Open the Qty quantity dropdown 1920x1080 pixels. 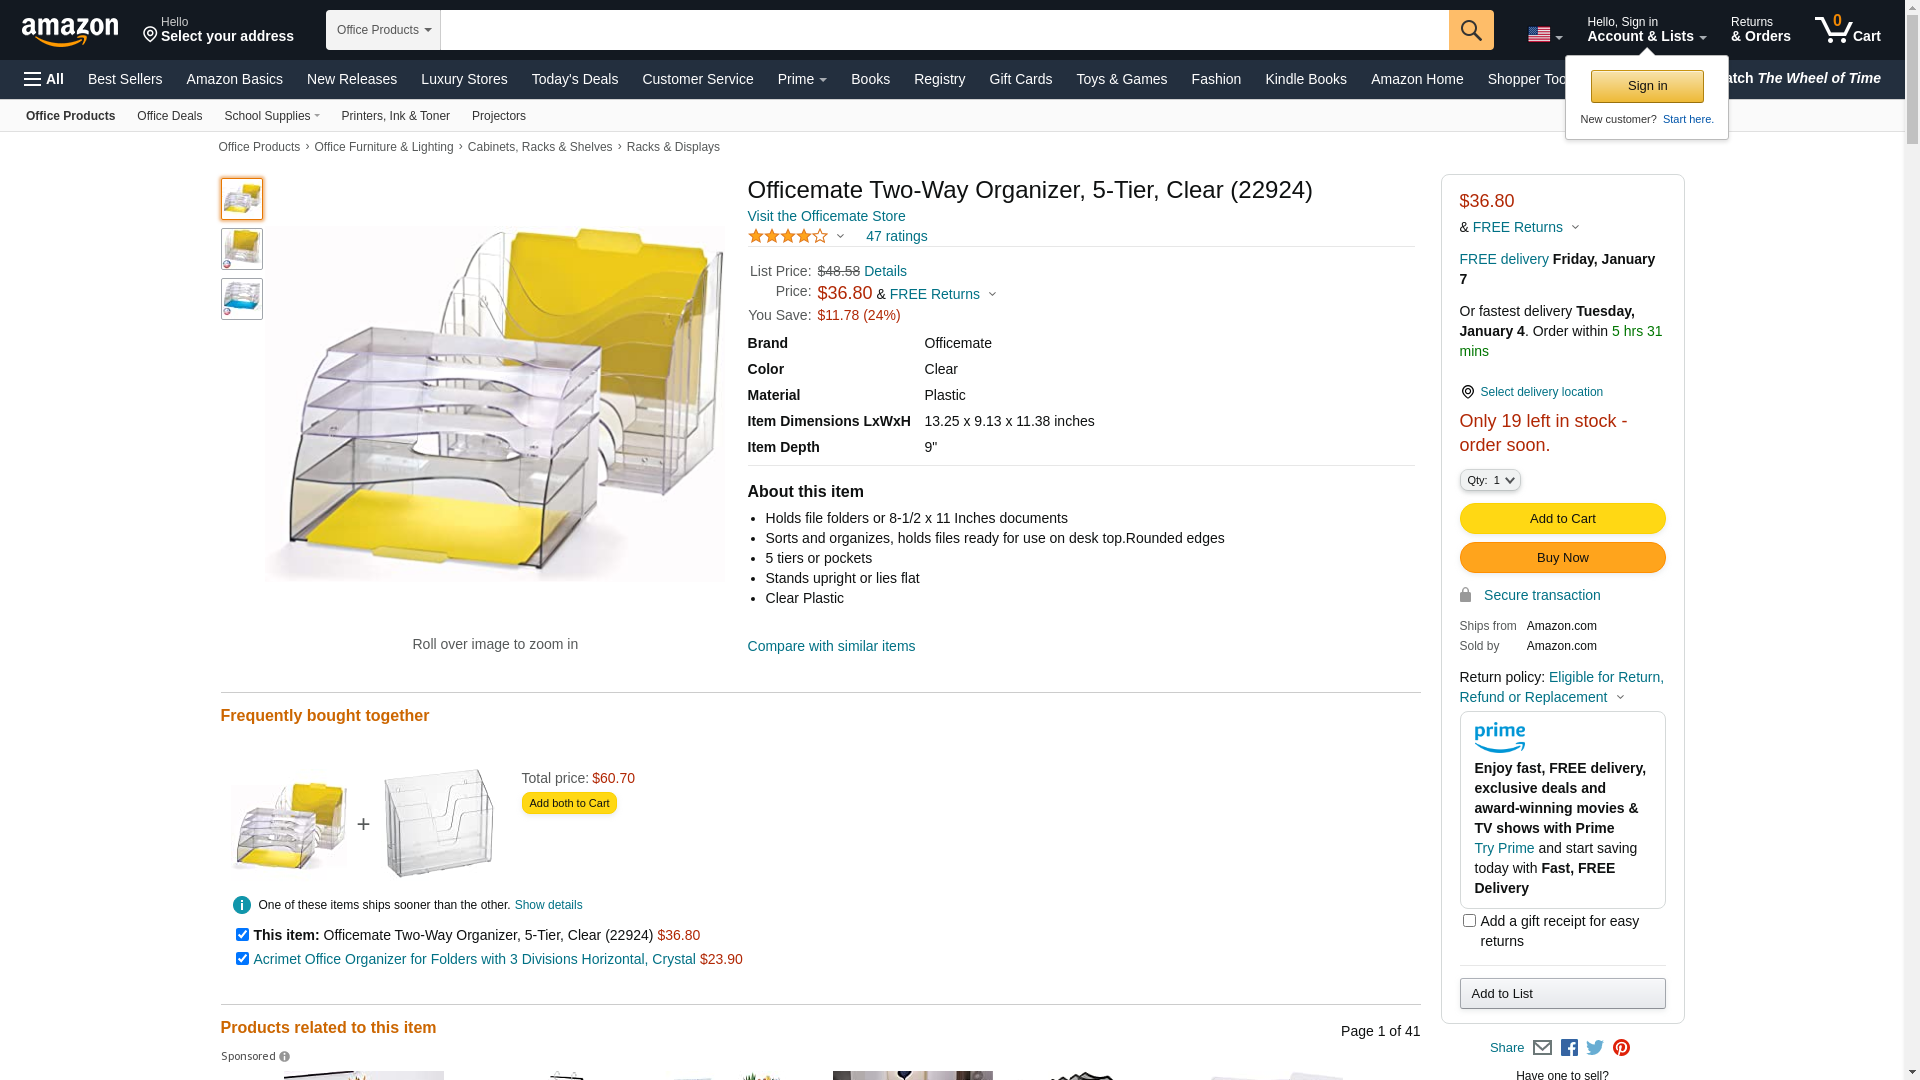(1490, 481)
